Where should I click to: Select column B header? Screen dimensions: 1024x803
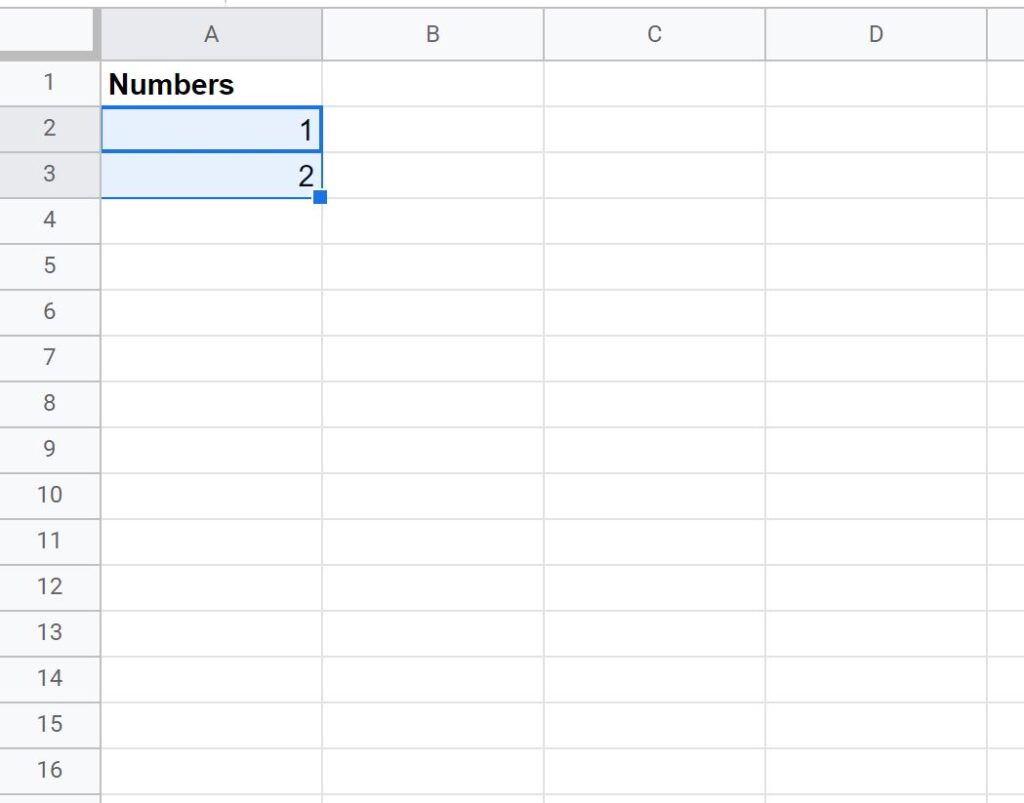point(433,34)
